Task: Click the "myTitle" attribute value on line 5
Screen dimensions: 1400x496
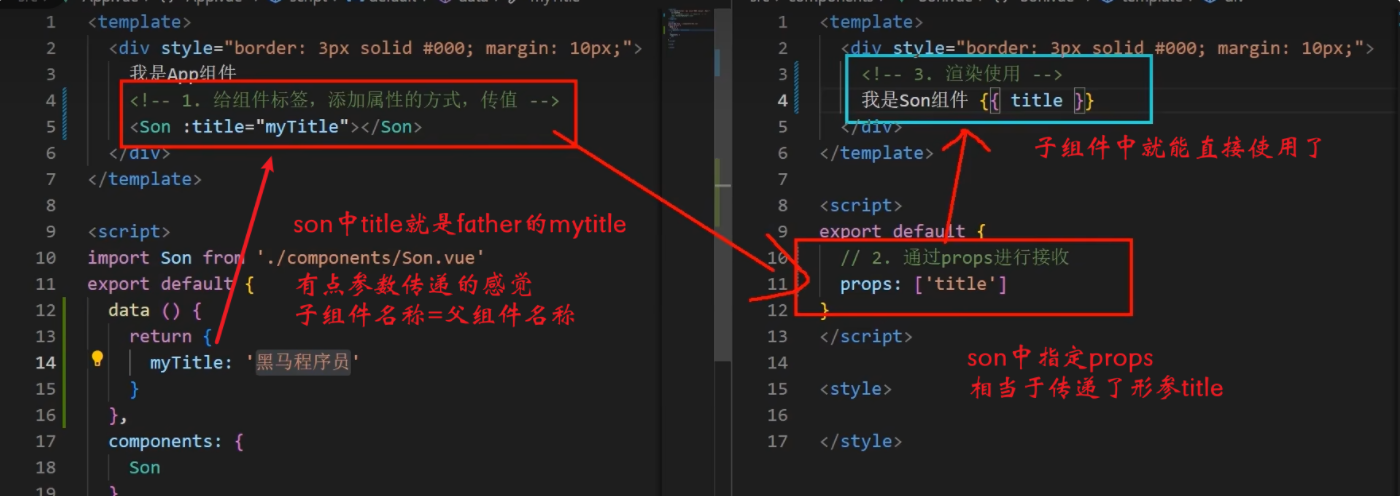Action: tap(304, 126)
